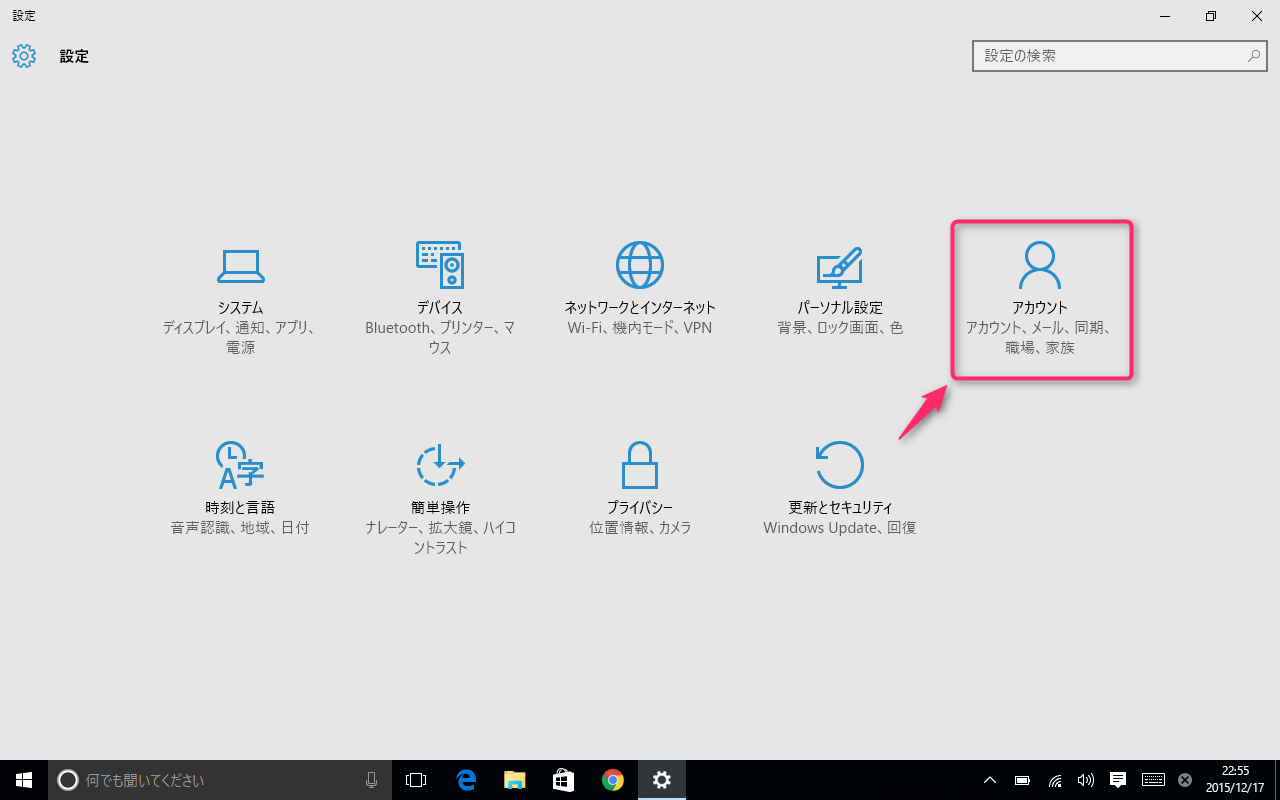Click the アカウント、メール、同期、職場、家族 description
The image size is (1280, 800).
coord(1040,338)
